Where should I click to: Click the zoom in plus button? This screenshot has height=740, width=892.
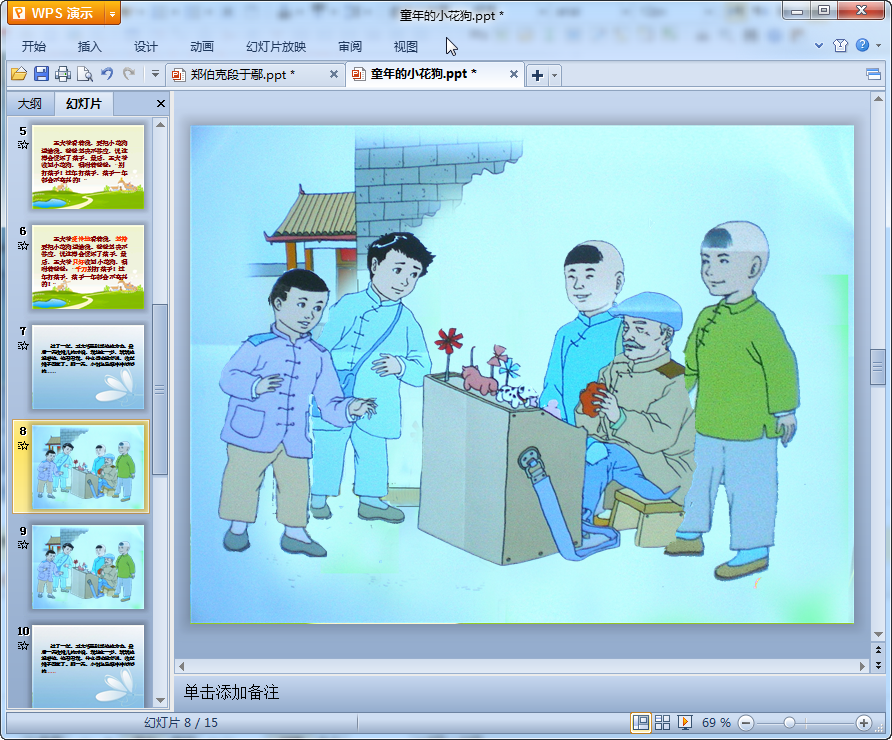pos(864,723)
